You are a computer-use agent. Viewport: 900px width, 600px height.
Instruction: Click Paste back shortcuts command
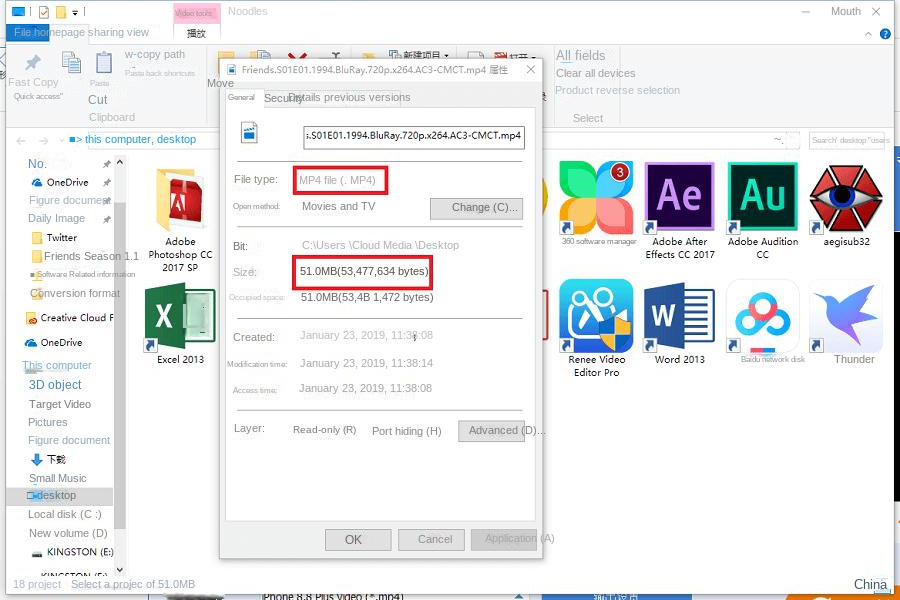pos(160,73)
